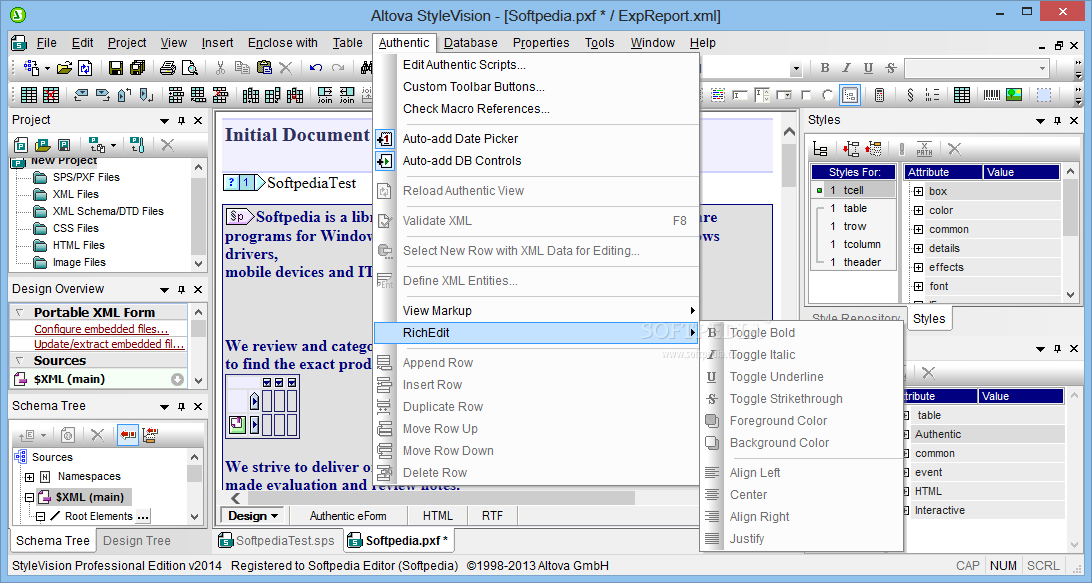Click the Update/extract embedded files link
This screenshot has width=1092, height=583.
coord(109,344)
